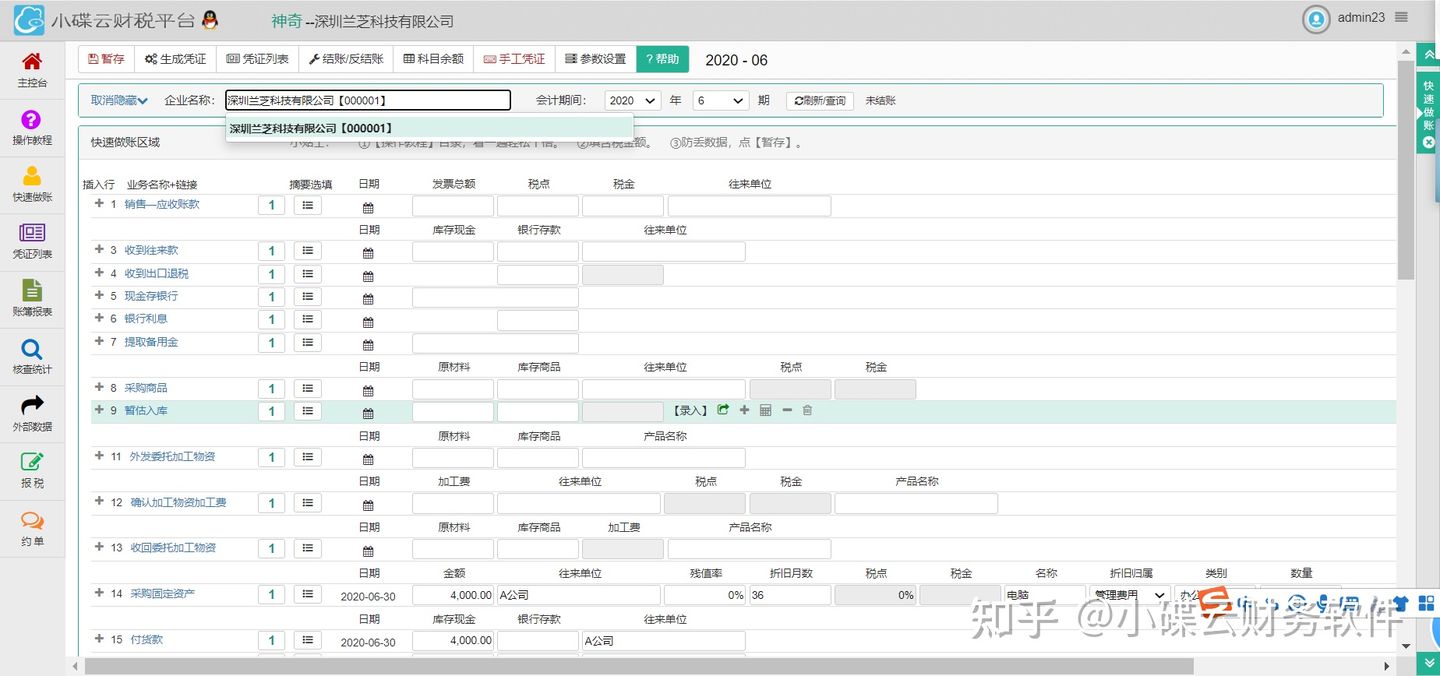
Task: Open 摘要选填 list icon on 采购商品 row
Action: pyautogui.click(x=307, y=388)
